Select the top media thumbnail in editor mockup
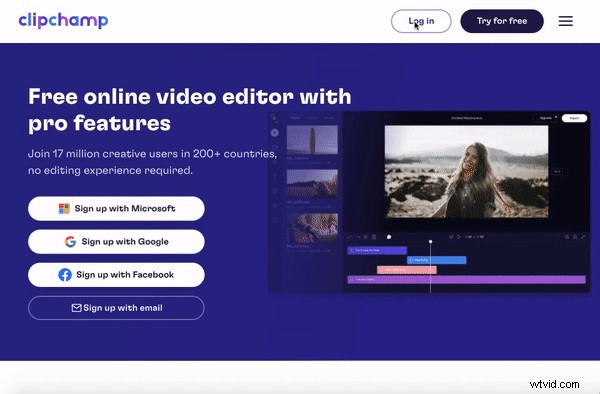This screenshot has width=600, height=394. [312, 140]
